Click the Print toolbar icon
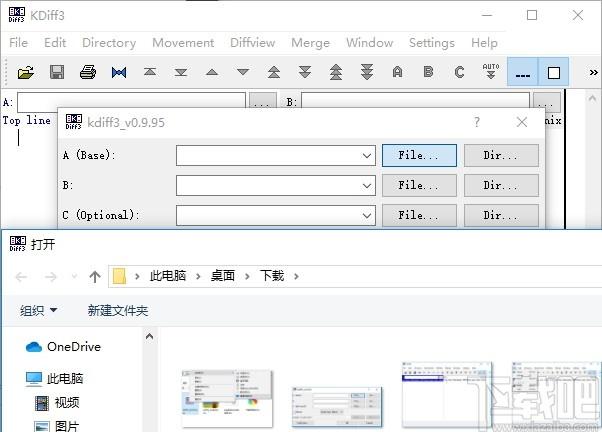Viewport: 602px width, 432px height. pyautogui.click(x=88, y=72)
